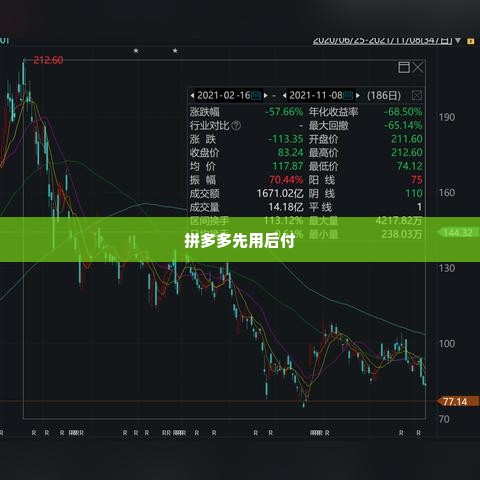Image resolution: width=480 pixels, height=480 pixels.
Task: Select the 117.87 均价 value
Action: [288, 166]
